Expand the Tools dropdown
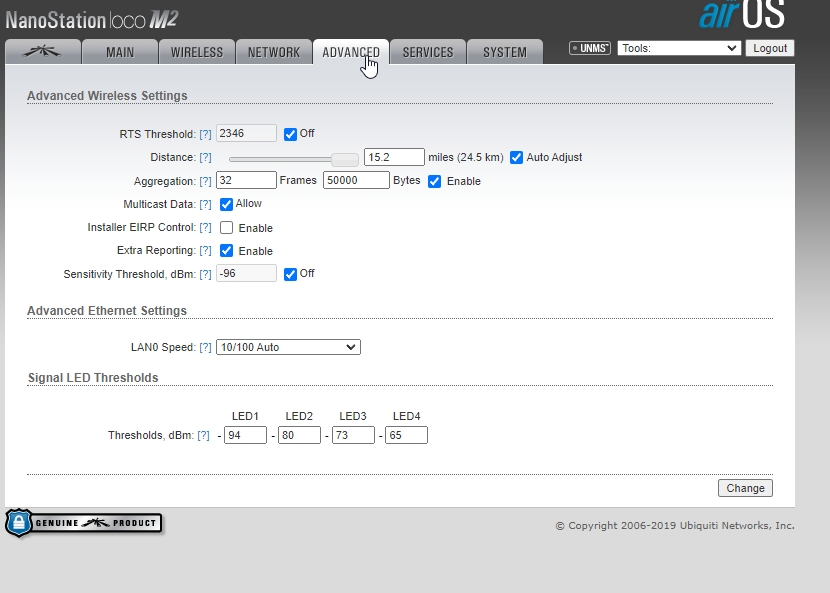Image resolution: width=830 pixels, height=593 pixels. 679,48
